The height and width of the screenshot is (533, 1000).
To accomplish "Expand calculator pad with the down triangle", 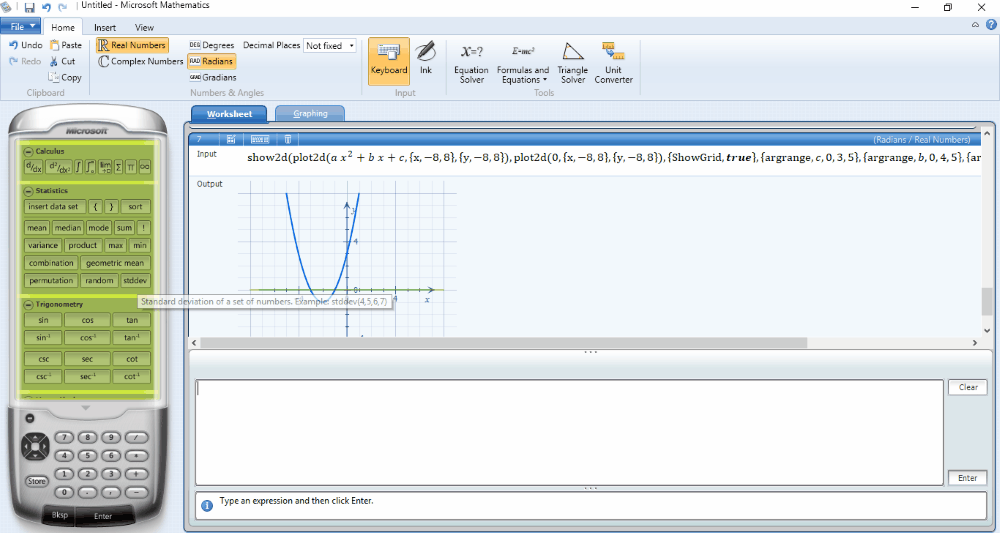I will pos(87,407).
